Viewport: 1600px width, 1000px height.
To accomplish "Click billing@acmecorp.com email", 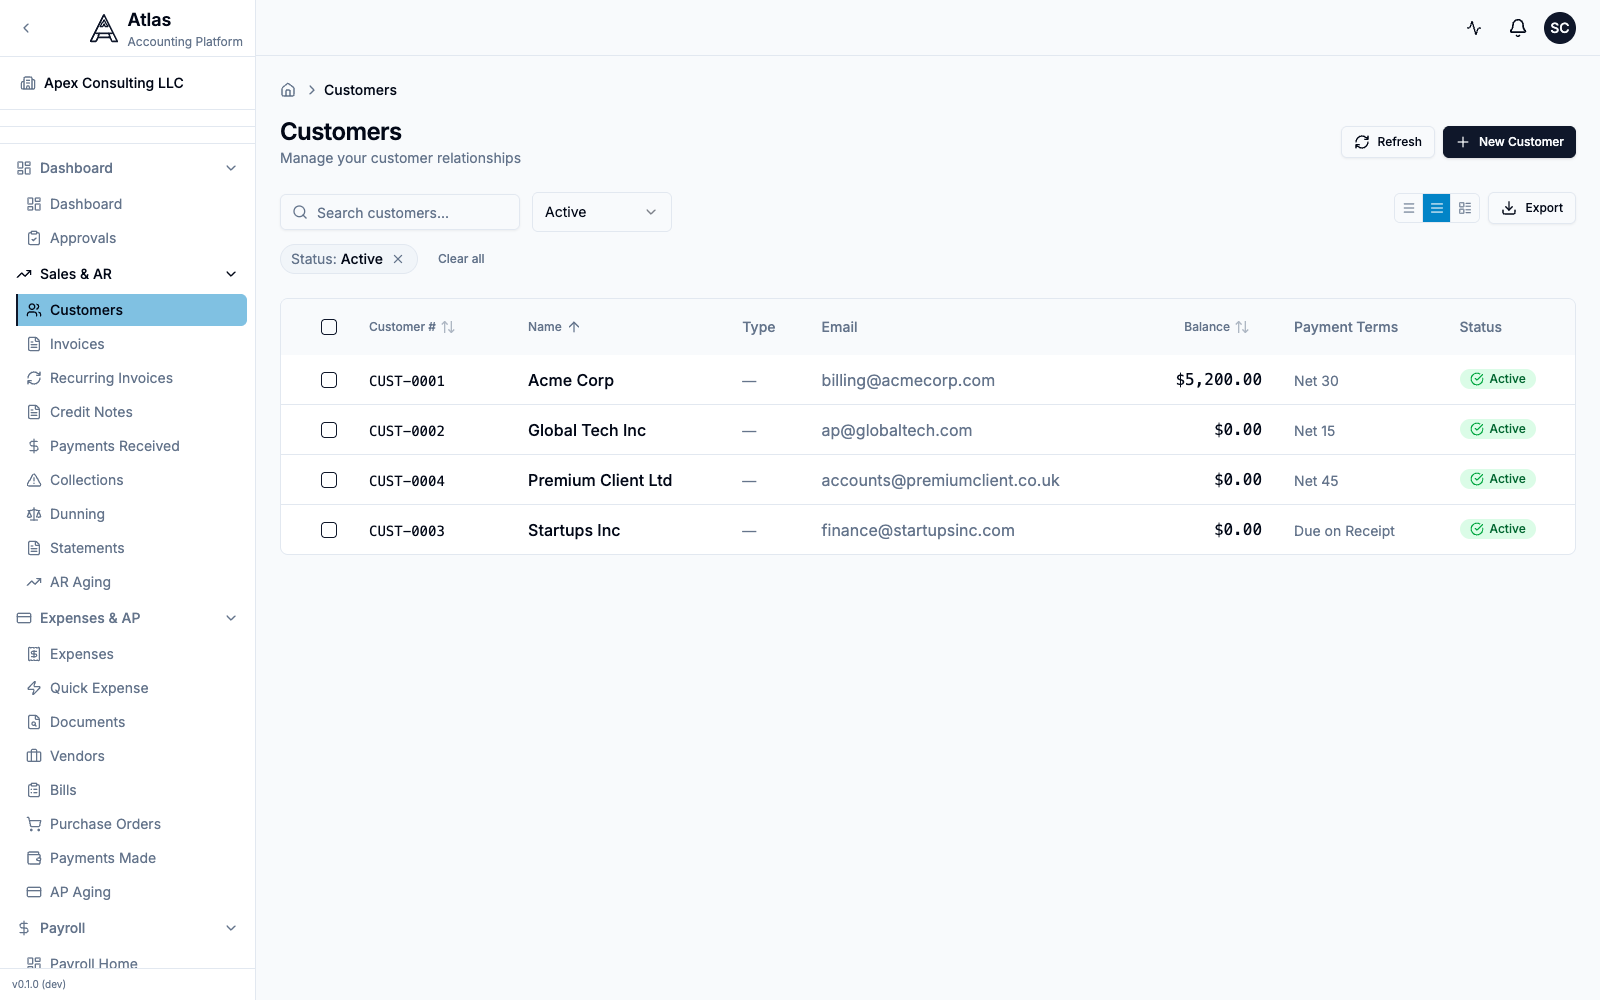I will coord(908,380).
